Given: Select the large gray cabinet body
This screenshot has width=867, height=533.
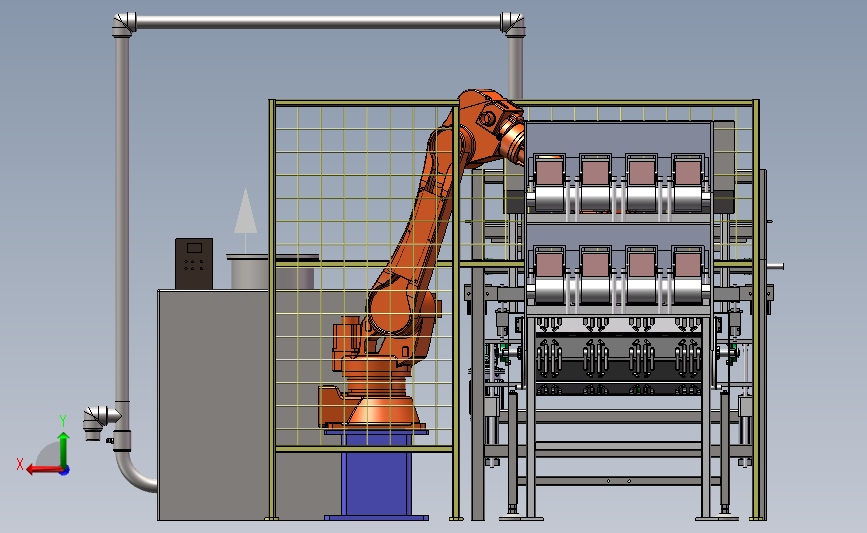Looking at the screenshot, I should coord(213,405).
